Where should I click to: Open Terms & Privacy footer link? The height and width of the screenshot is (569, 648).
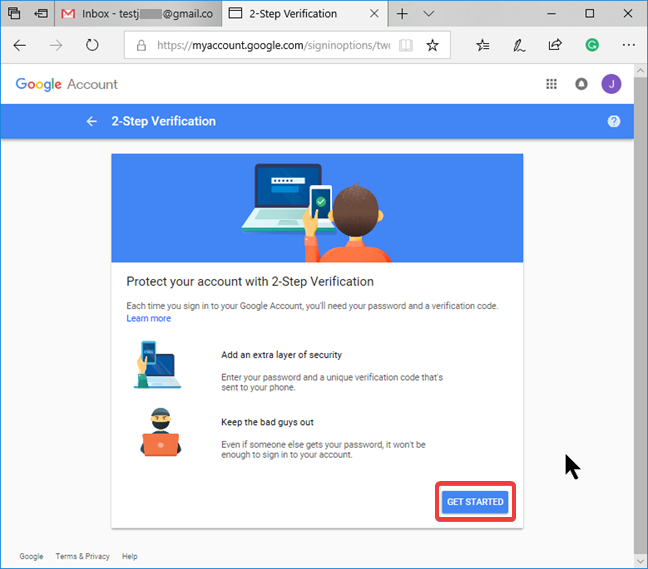click(x=83, y=556)
